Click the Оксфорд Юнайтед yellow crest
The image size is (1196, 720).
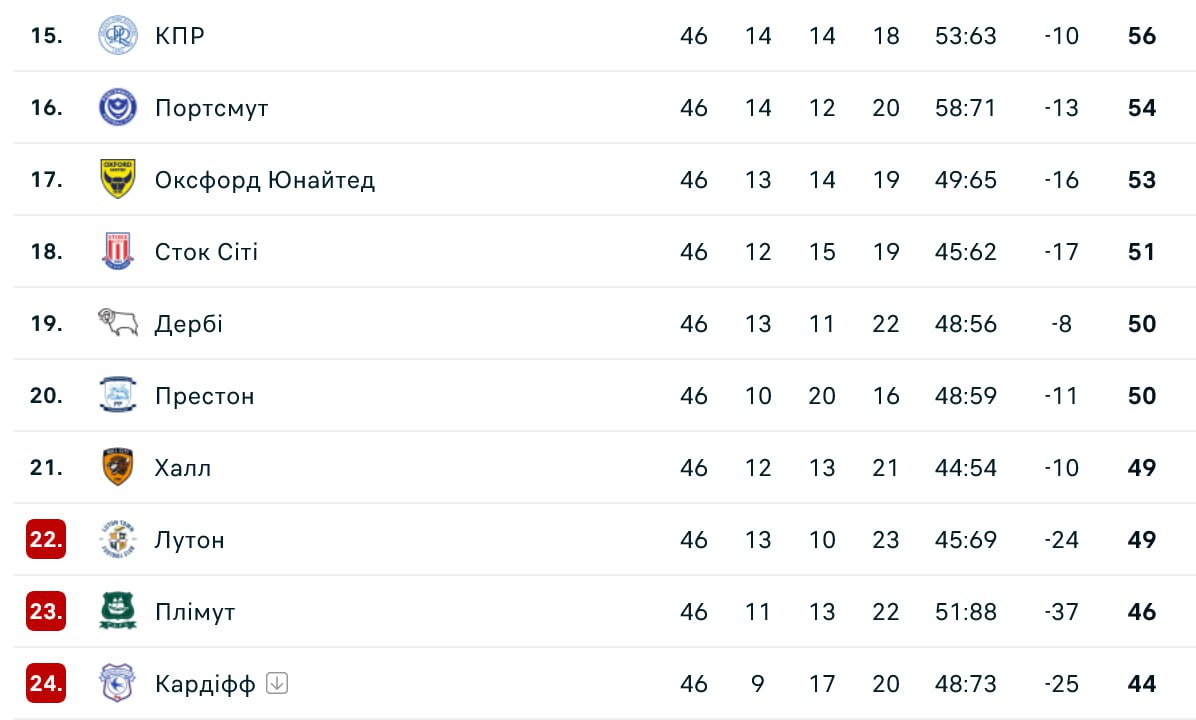point(118,180)
